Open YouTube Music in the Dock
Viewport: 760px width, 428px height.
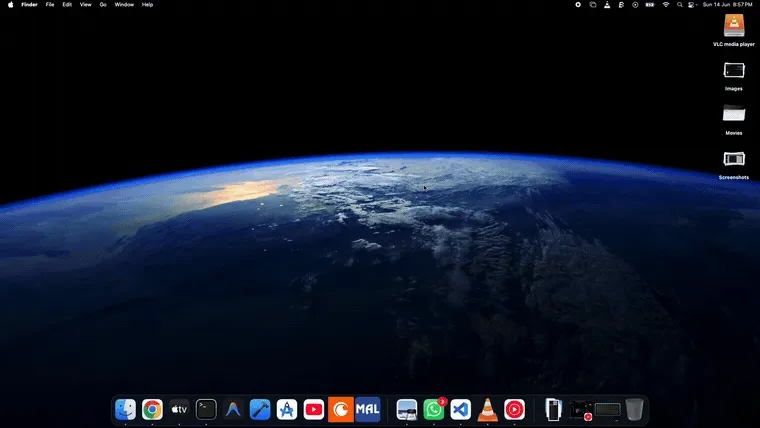(514, 410)
